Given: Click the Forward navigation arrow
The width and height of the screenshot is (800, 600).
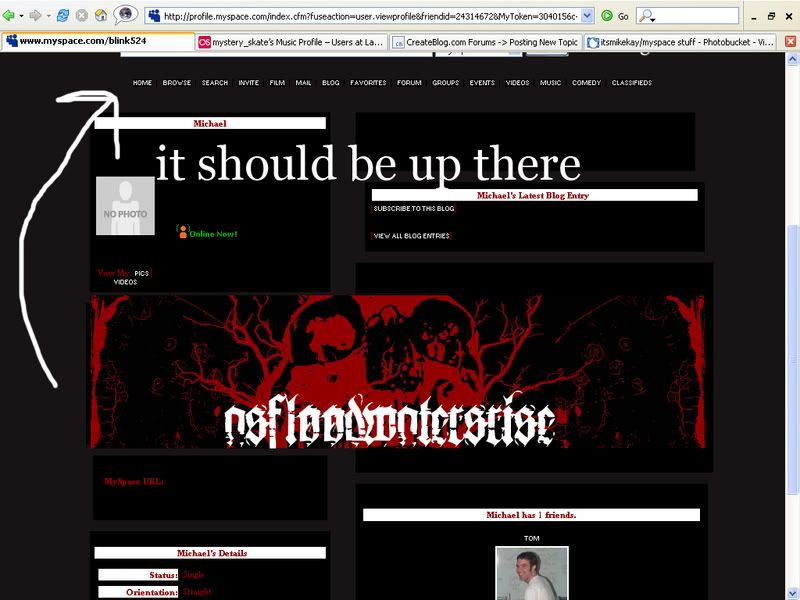Looking at the screenshot, I should click(34, 16).
